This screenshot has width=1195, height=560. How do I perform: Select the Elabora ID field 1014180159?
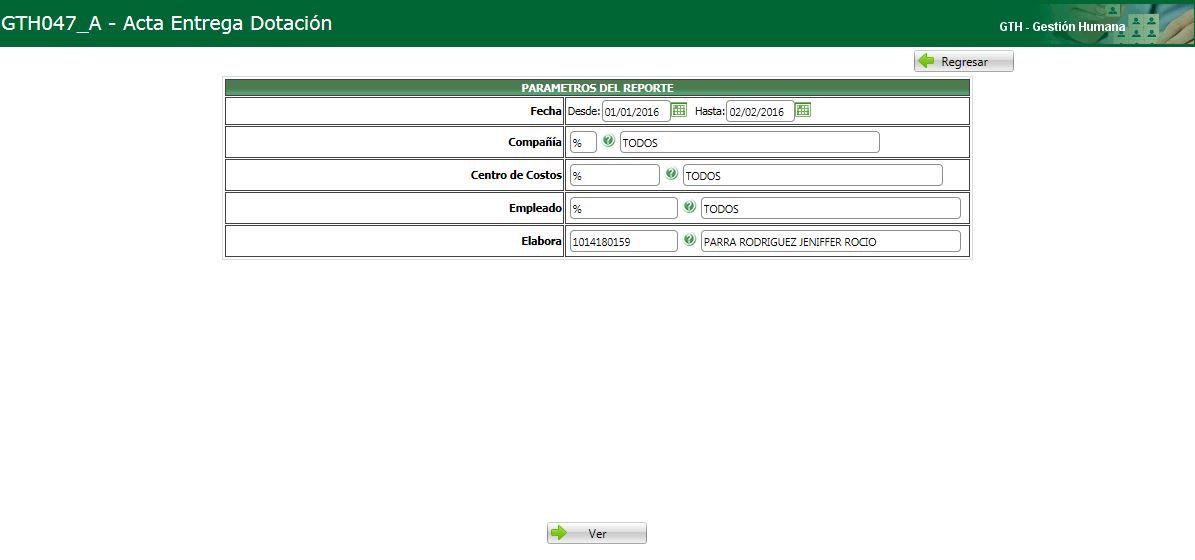[x=624, y=242]
